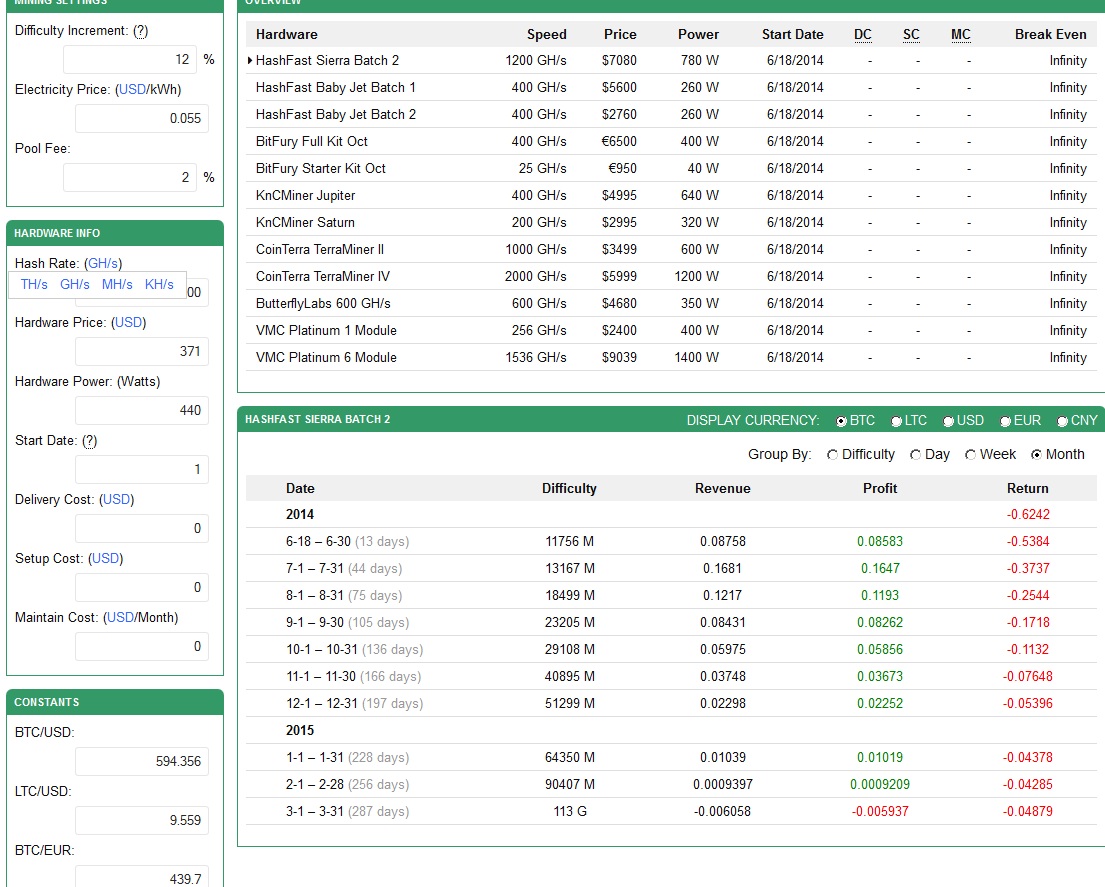
Task: Focus the Maintain Cost input field
Action: [142, 646]
